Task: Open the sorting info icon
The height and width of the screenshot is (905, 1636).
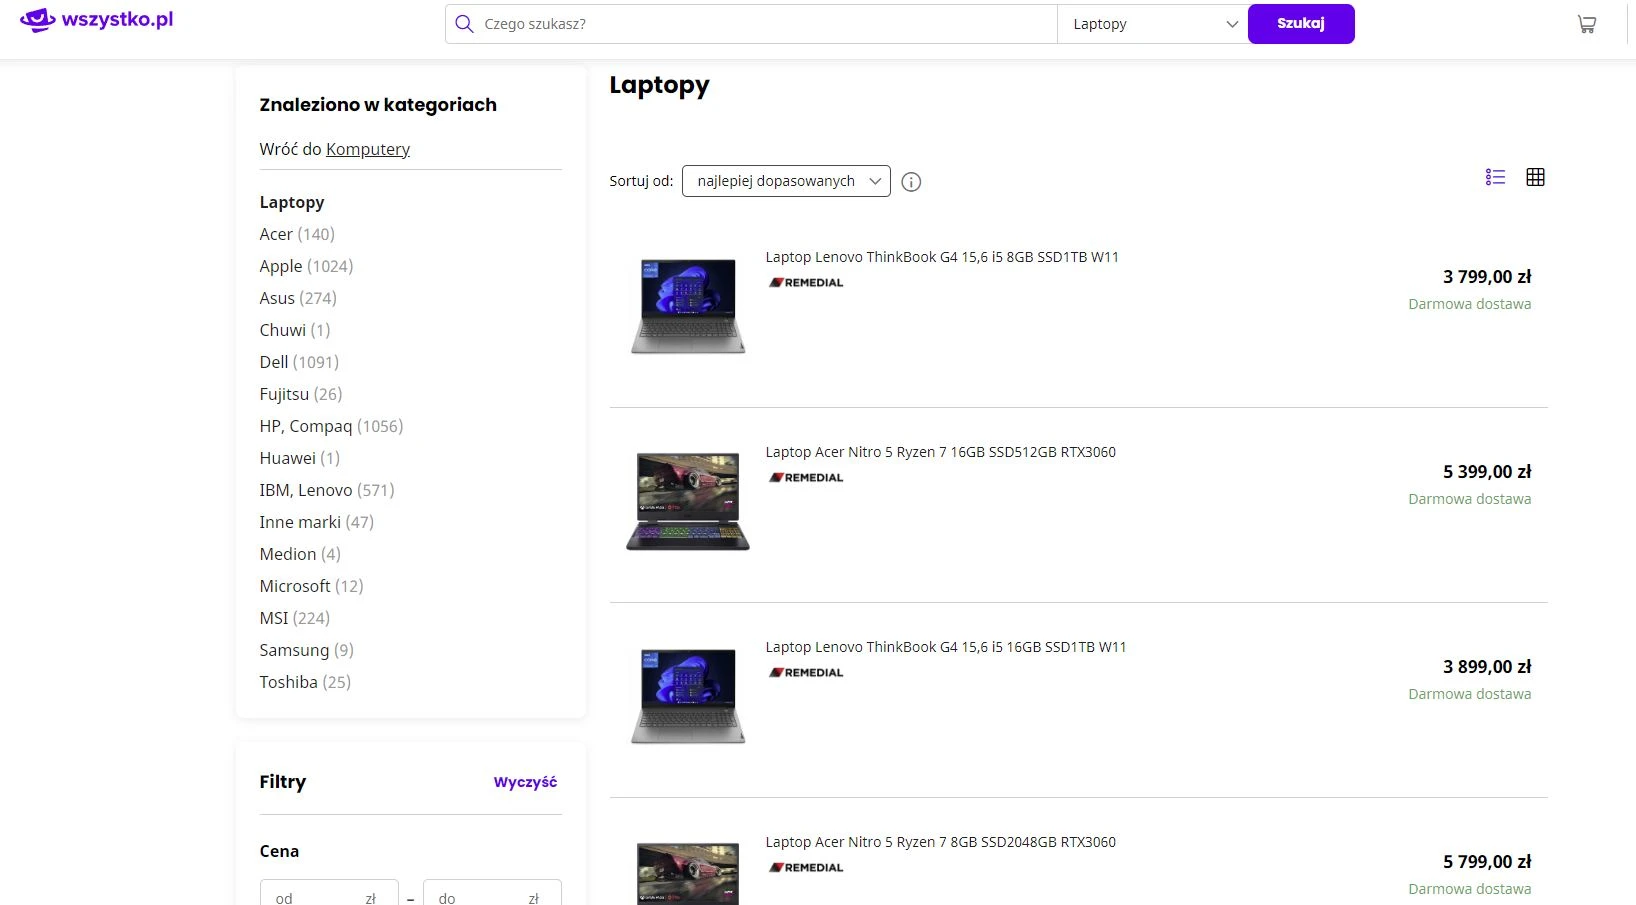Action: (x=911, y=182)
